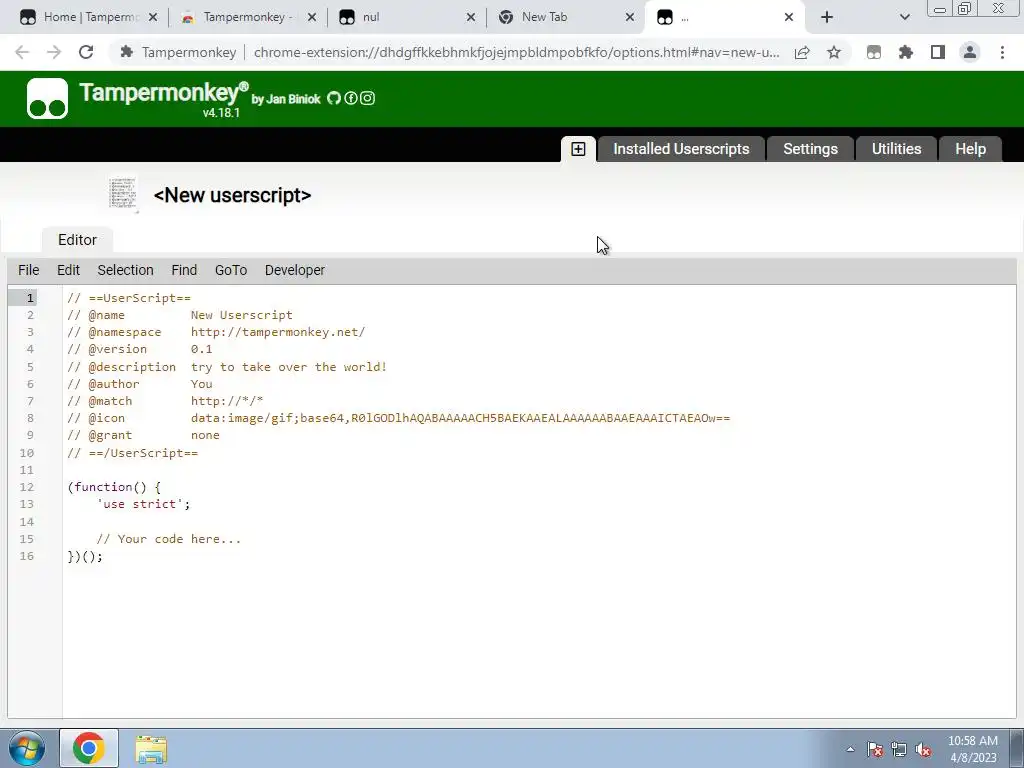The width and height of the screenshot is (1024, 768).
Task: Click the muted volume tray icon
Action: tap(923, 750)
